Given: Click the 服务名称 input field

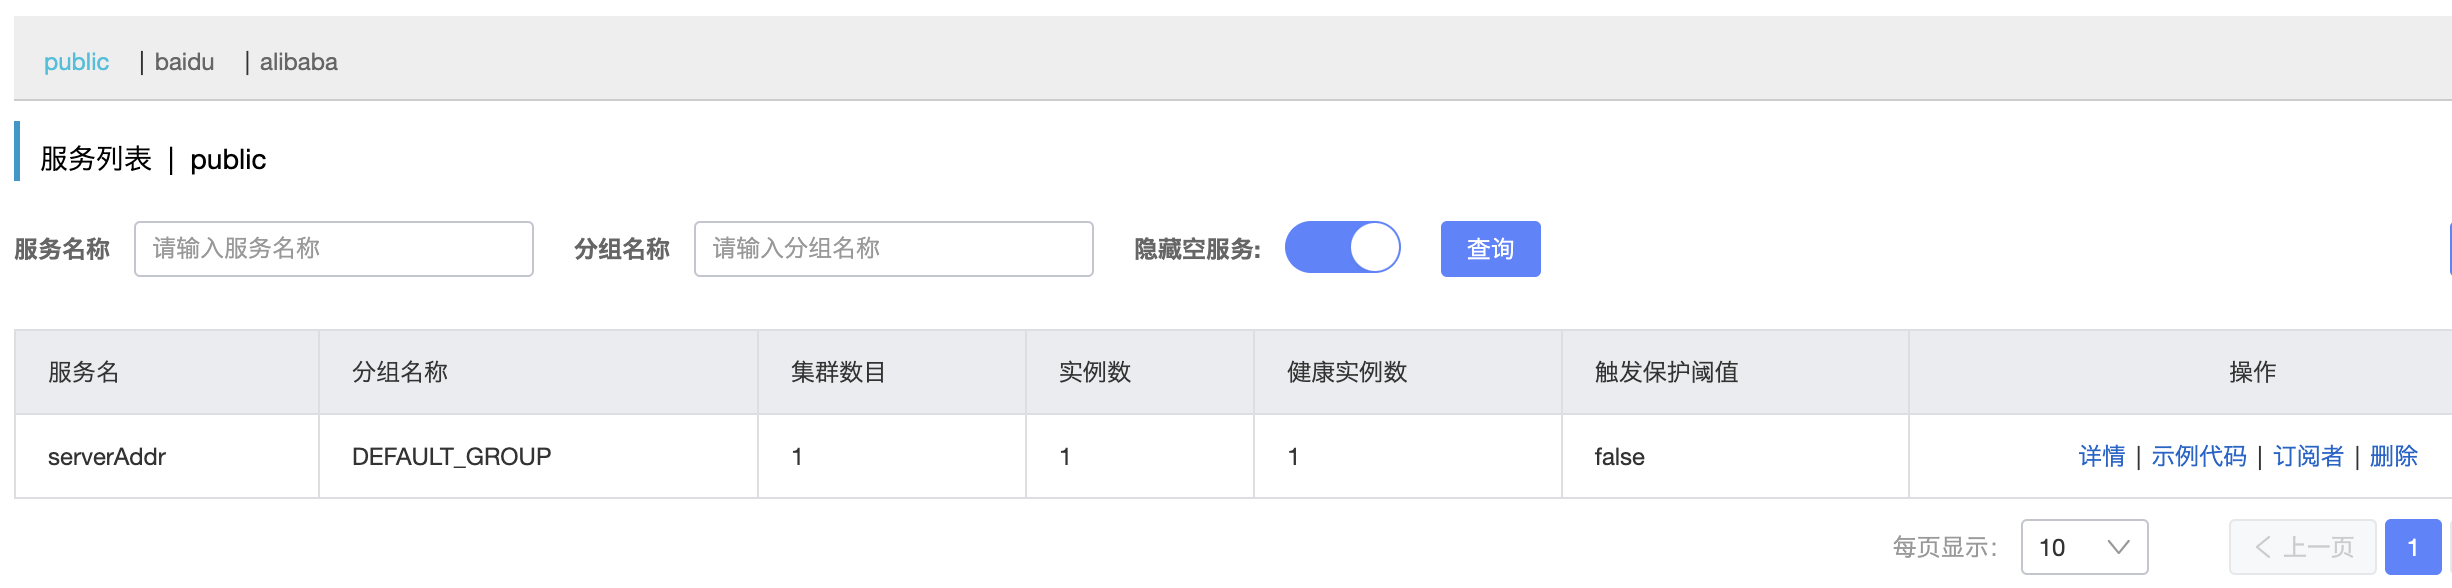Looking at the screenshot, I should (334, 249).
